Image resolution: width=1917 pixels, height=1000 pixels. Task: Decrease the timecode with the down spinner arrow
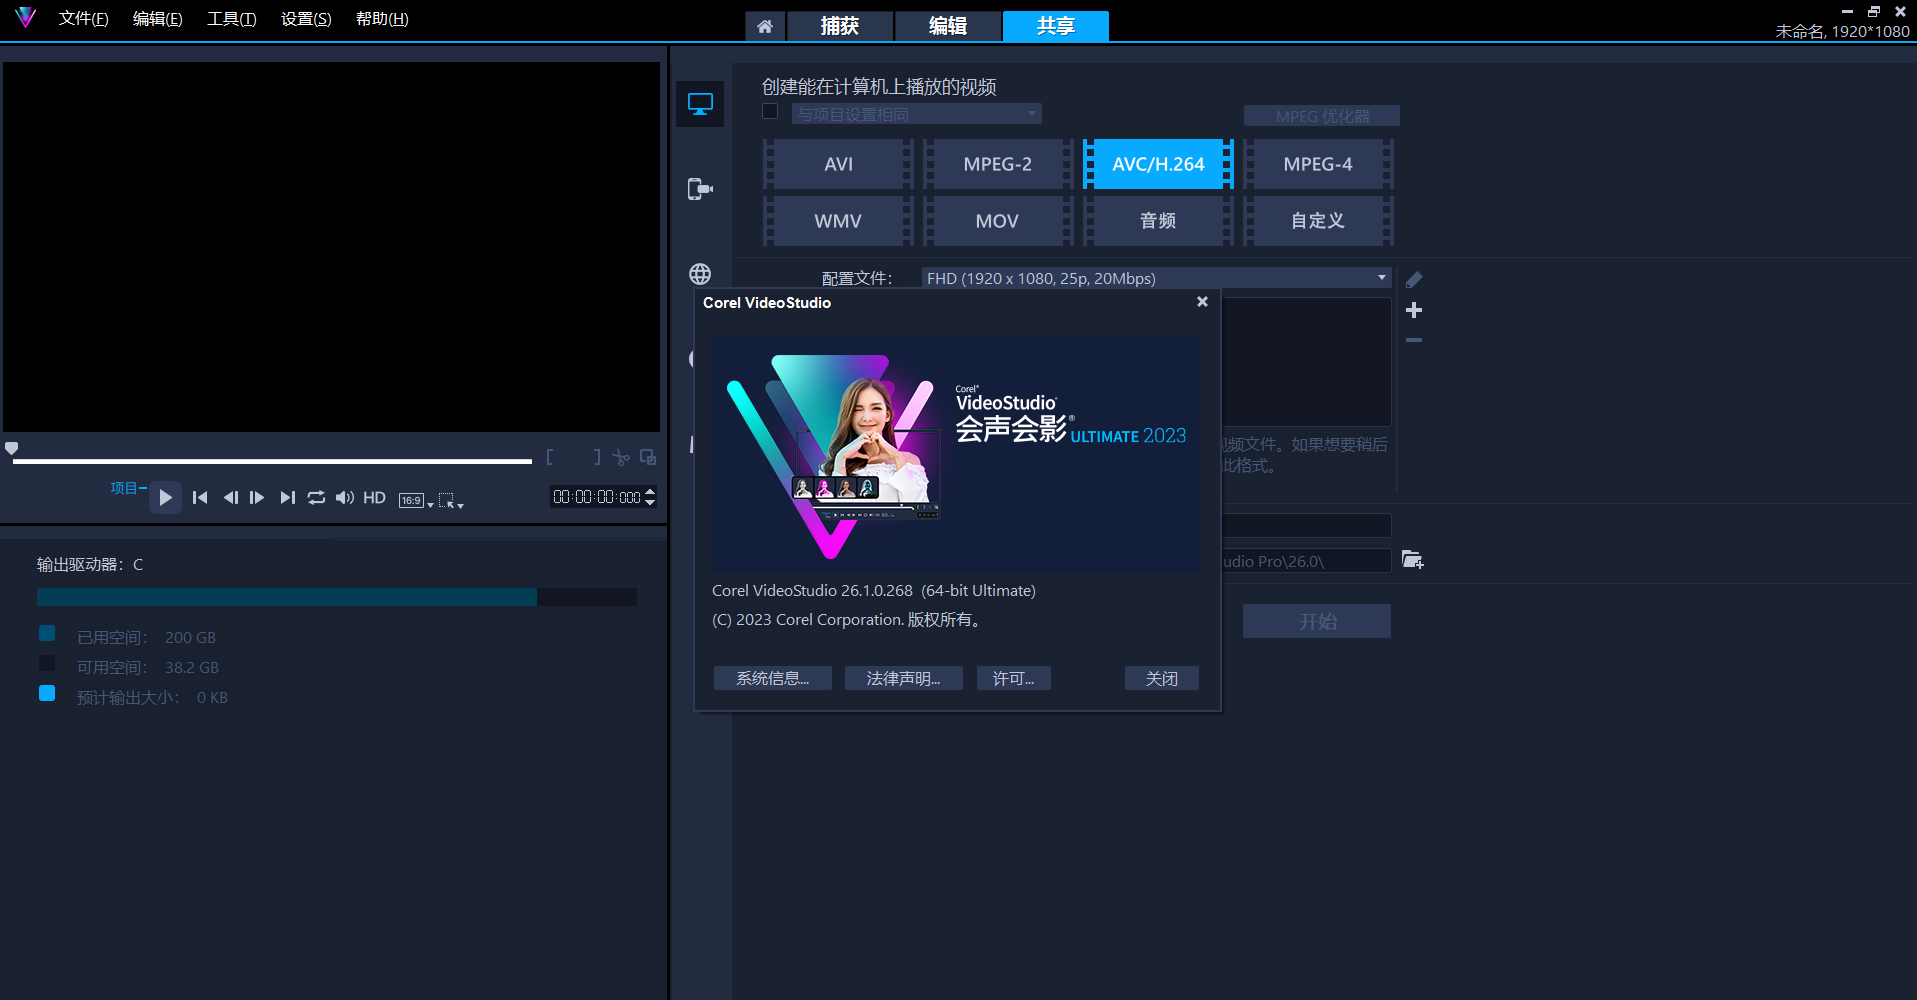point(650,502)
